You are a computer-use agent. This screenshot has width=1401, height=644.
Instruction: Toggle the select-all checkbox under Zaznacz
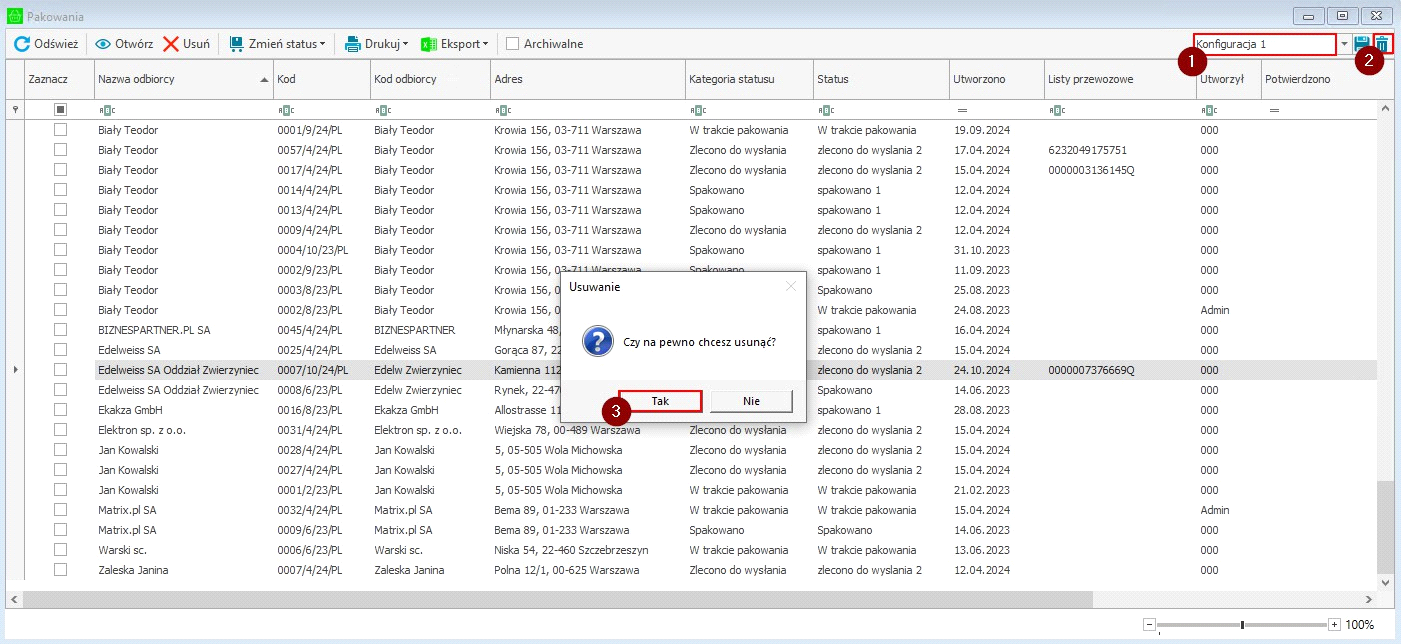click(60, 109)
